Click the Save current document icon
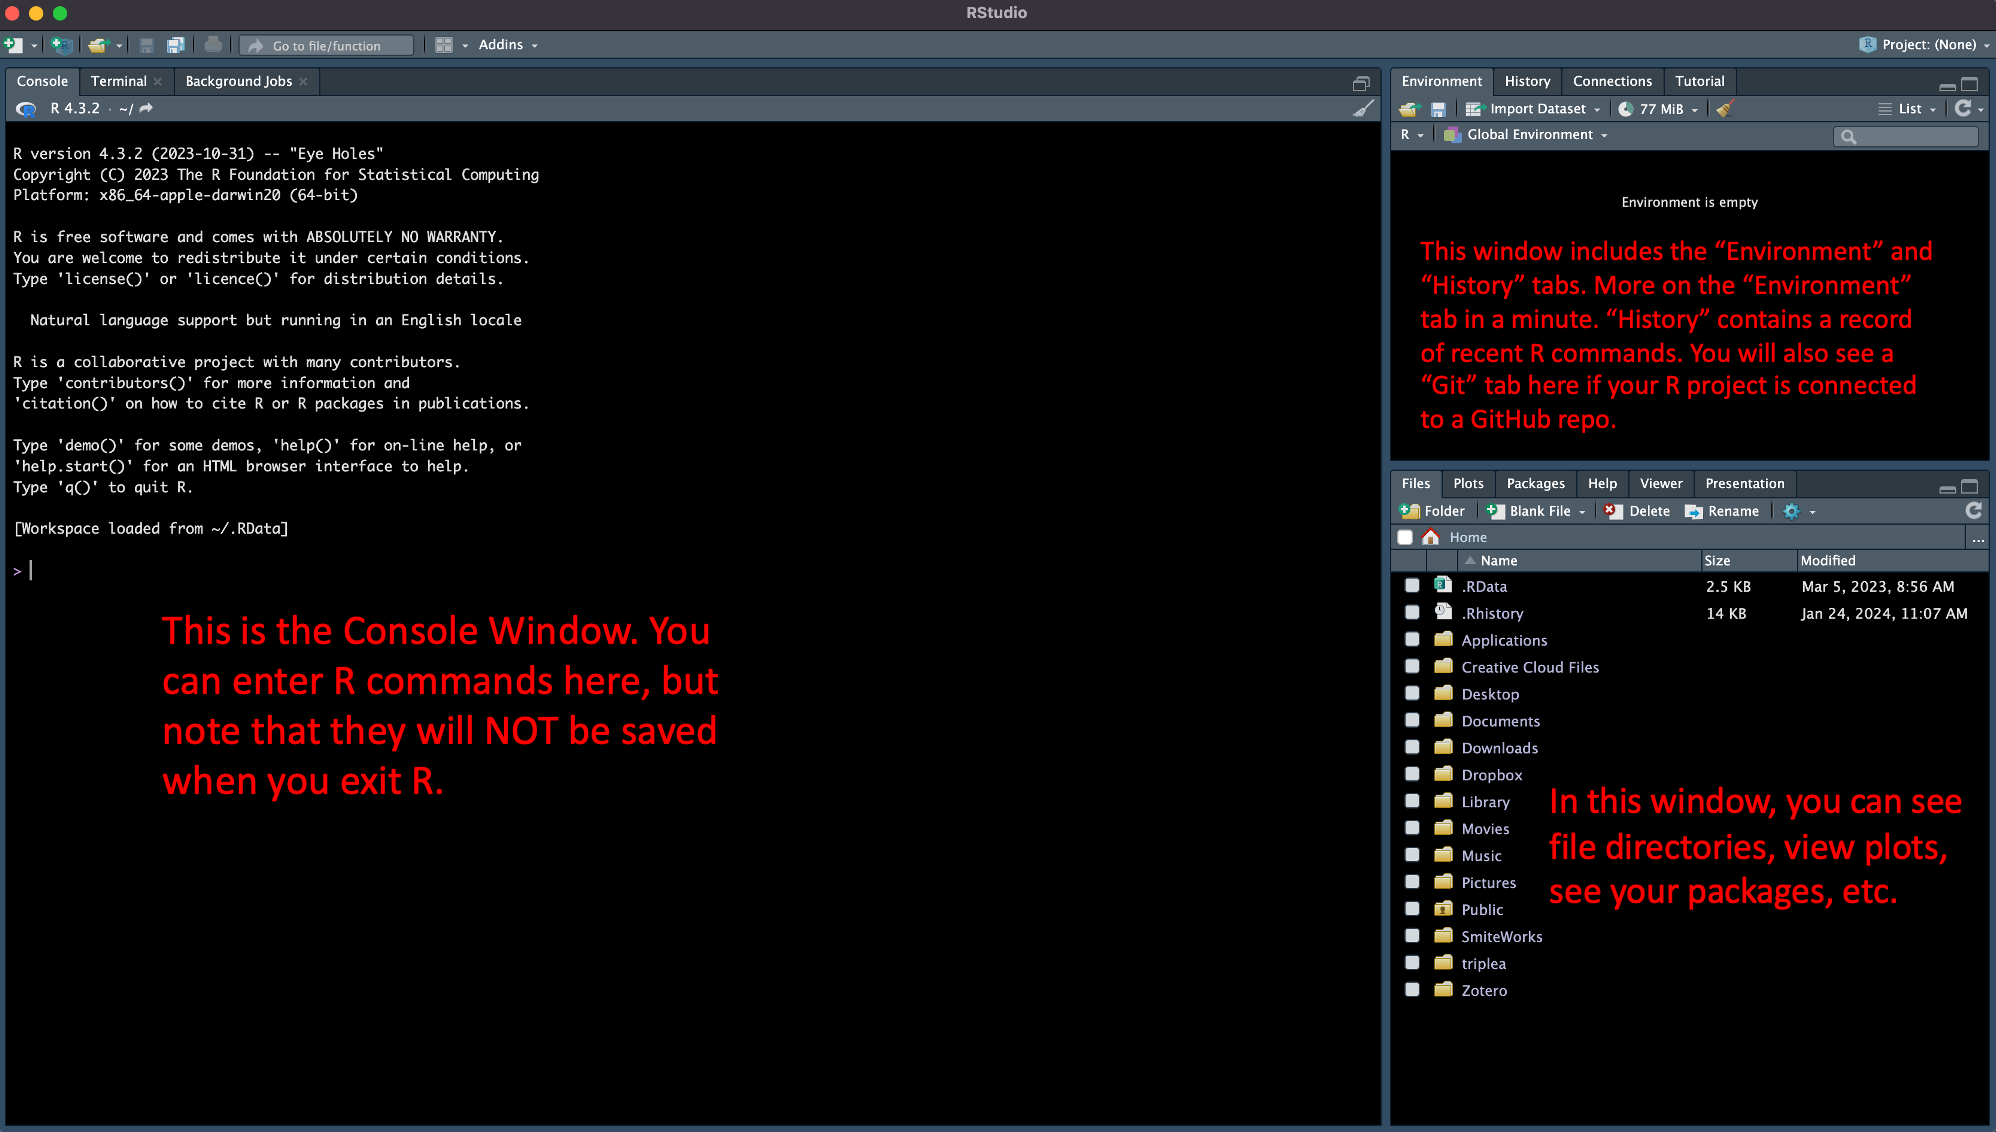This screenshot has height=1132, width=1996. [147, 45]
